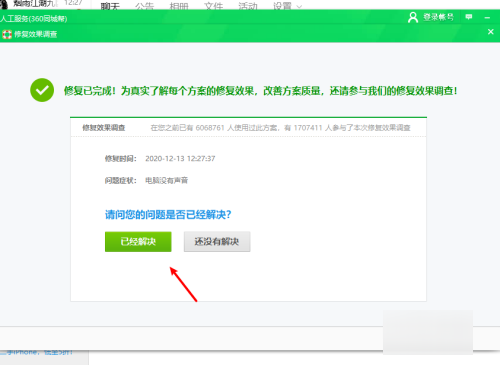500x365 pixels.
Task: Open the feedback message icon in title bar
Action: point(469,17)
